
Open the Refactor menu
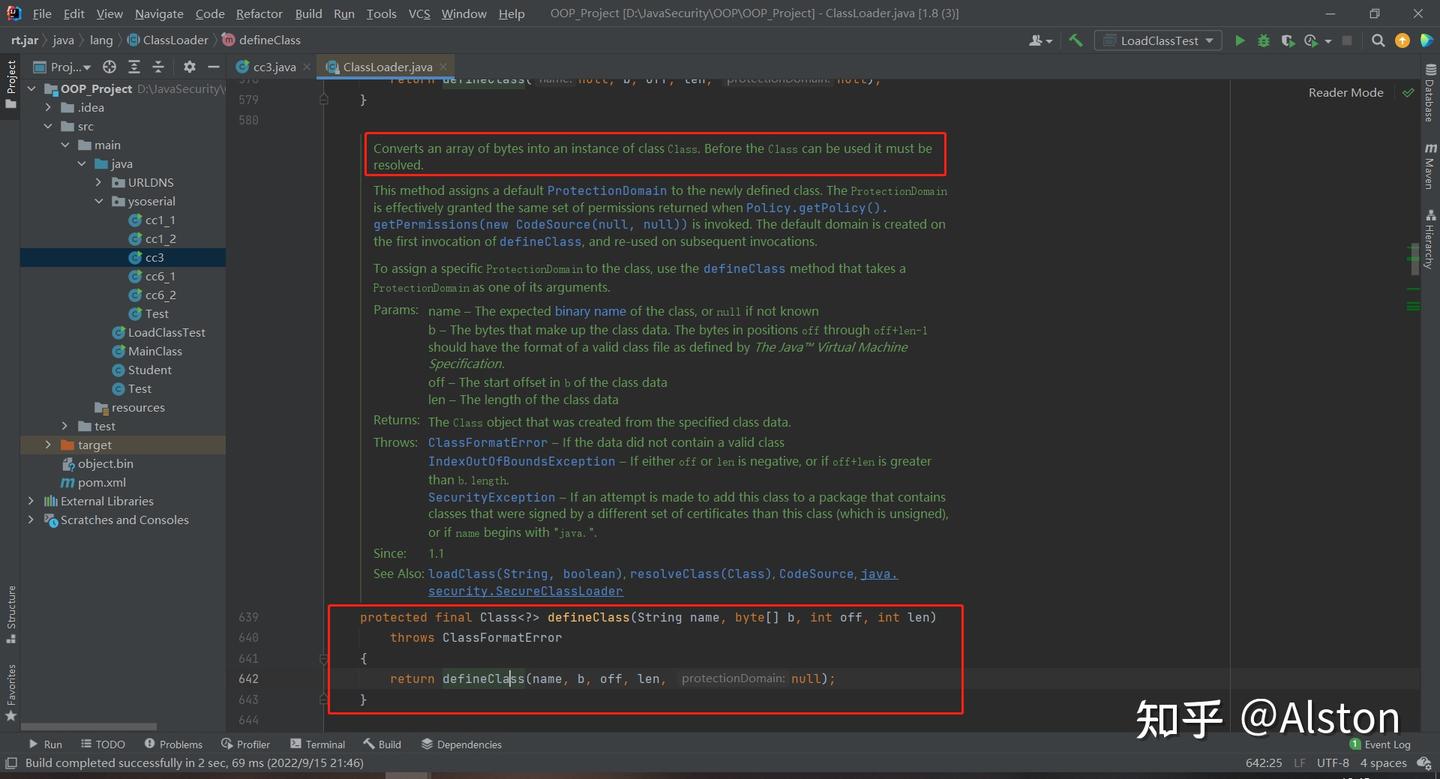(x=259, y=14)
